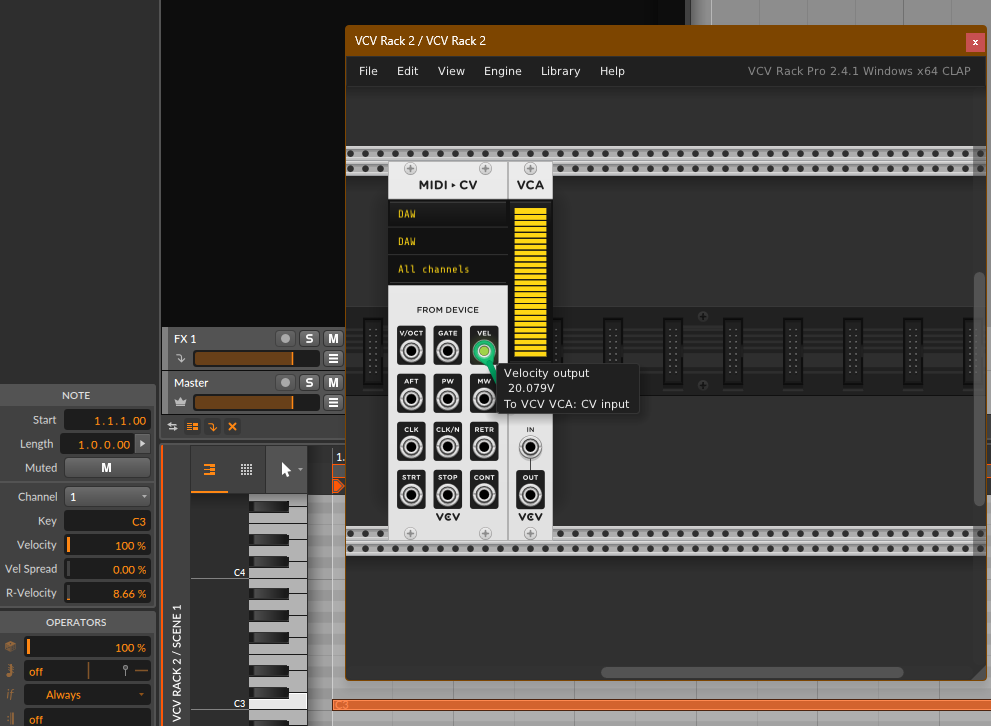The width and height of the screenshot is (991, 726).
Task: Select the piano roll list view icon
Action: [x=209, y=469]
